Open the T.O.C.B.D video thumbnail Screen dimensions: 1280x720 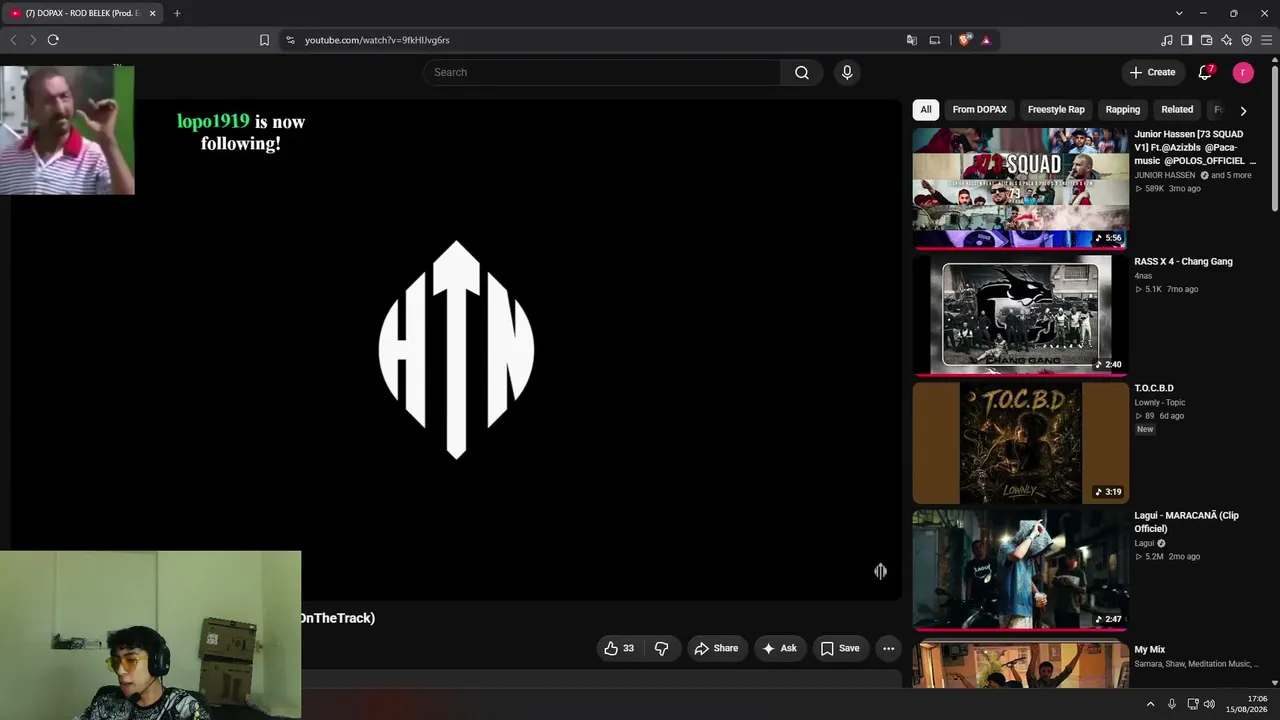coord(1021,442)
